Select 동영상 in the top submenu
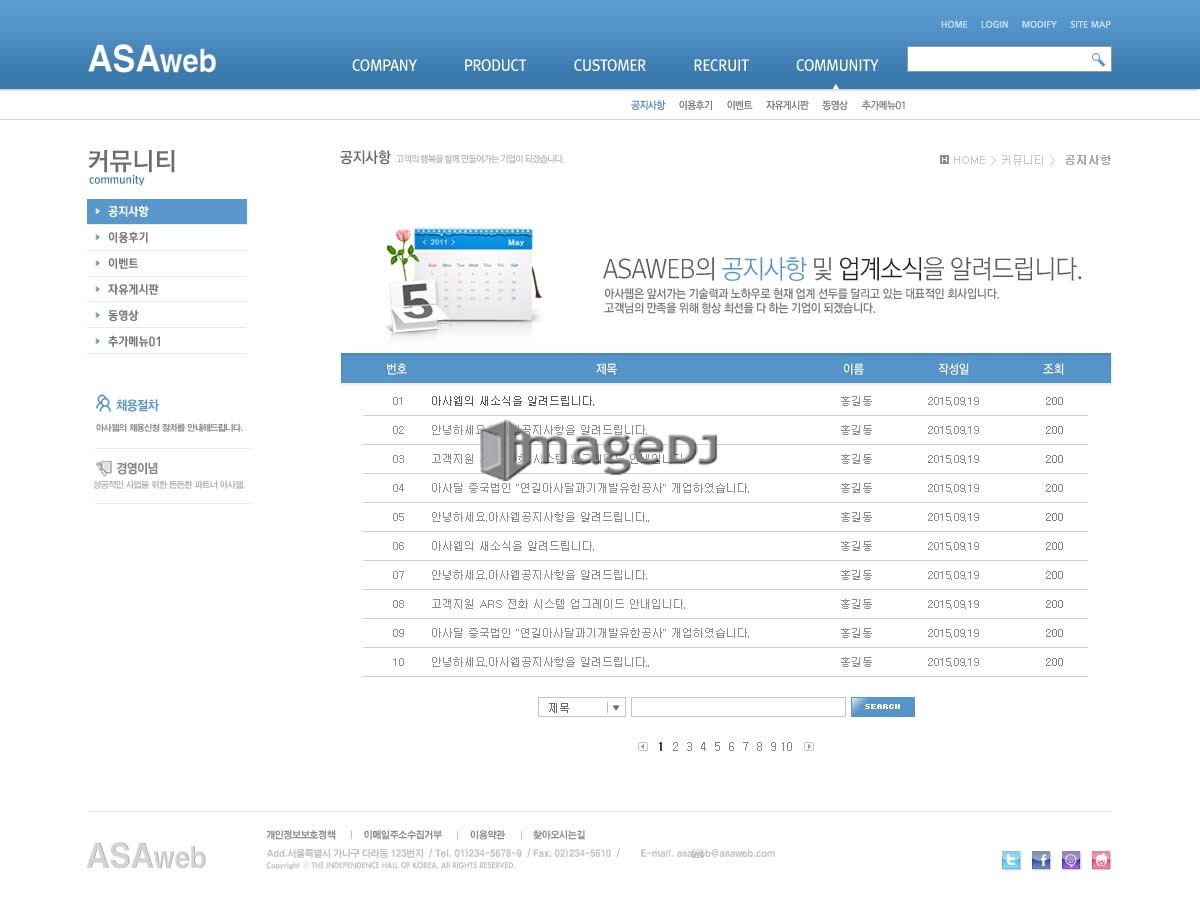Viewport: 1200px width, 900px height. pos(835,105)
